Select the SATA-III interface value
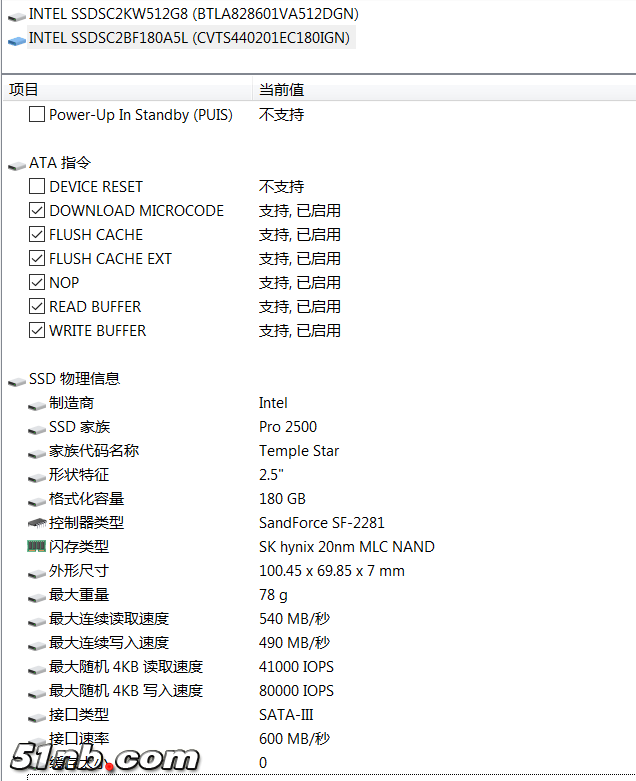This screenshot has height=781, width=636. [x=286, y=715]
